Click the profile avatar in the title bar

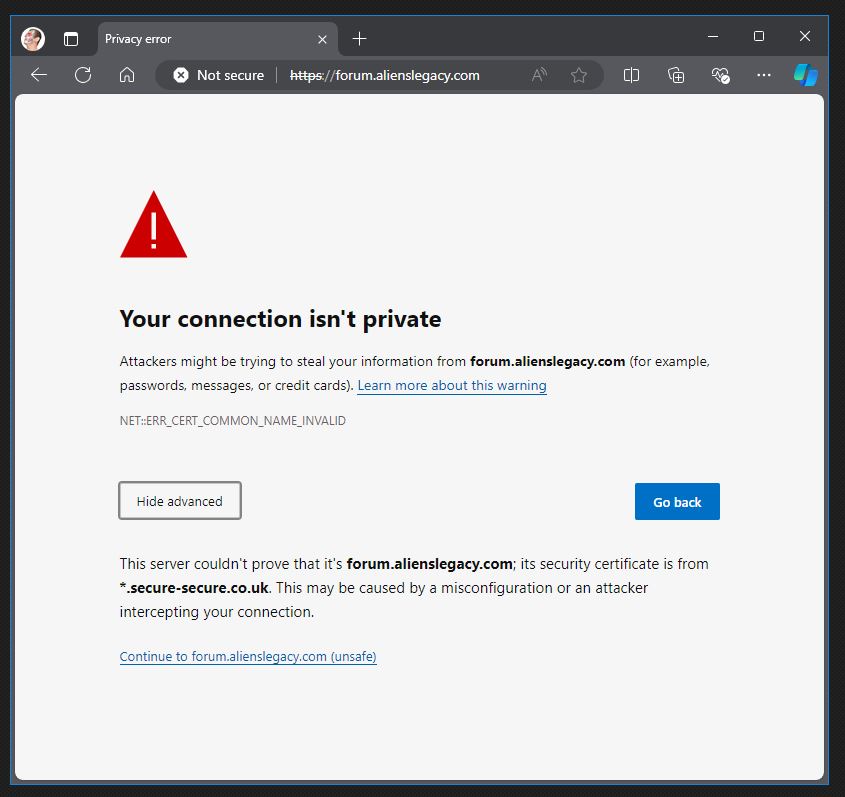click(33, 39)
